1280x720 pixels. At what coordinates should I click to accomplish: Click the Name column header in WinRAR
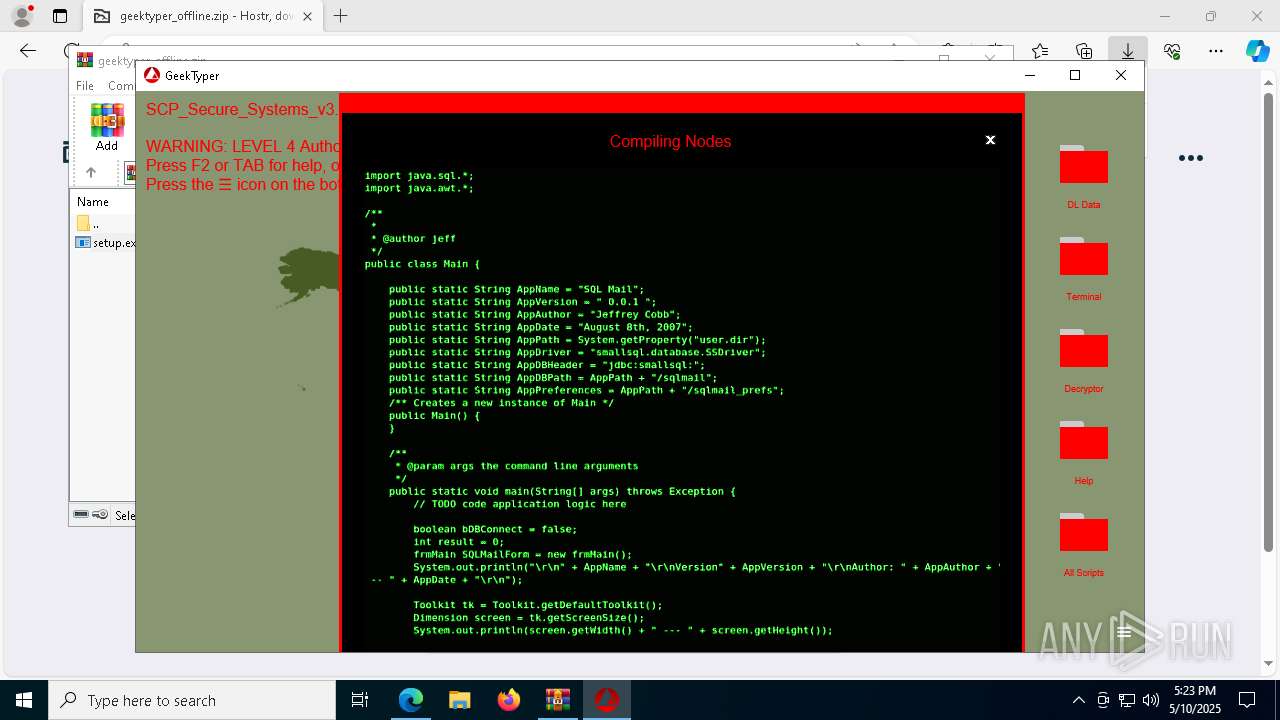pos(93,201)
